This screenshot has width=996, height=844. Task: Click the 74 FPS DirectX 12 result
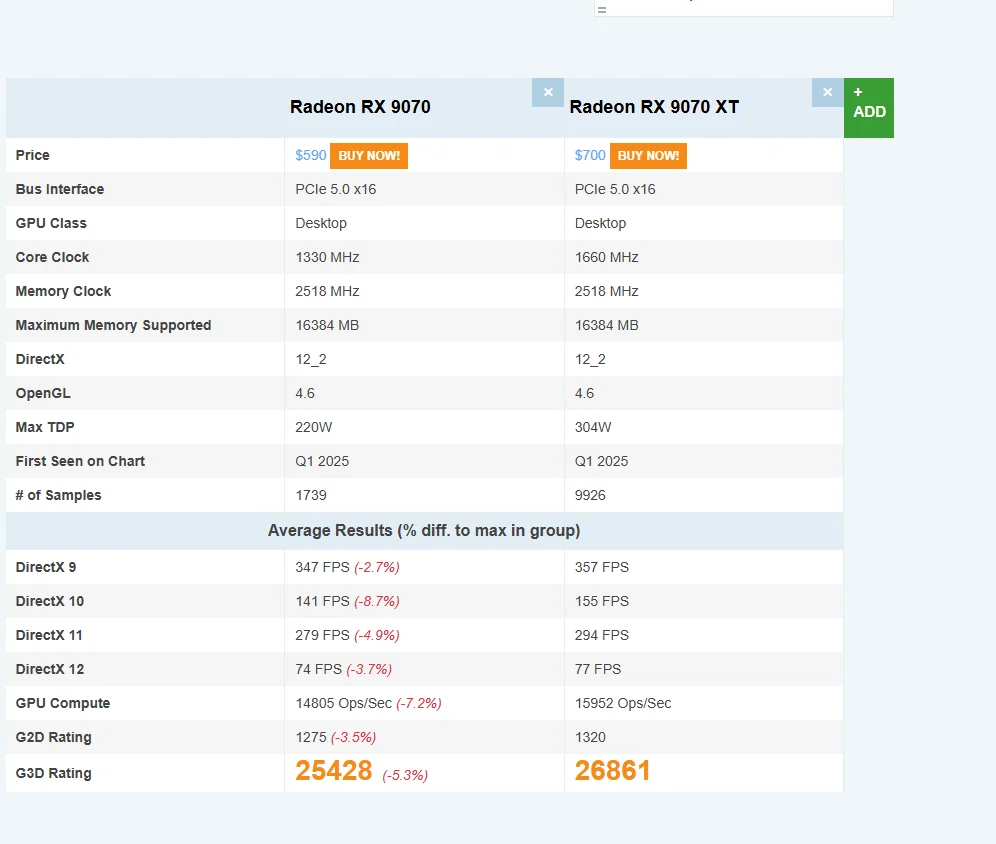tap(318, 669)
